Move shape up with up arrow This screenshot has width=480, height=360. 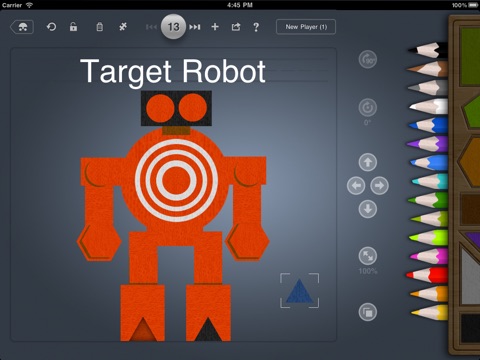click(368, 162)
